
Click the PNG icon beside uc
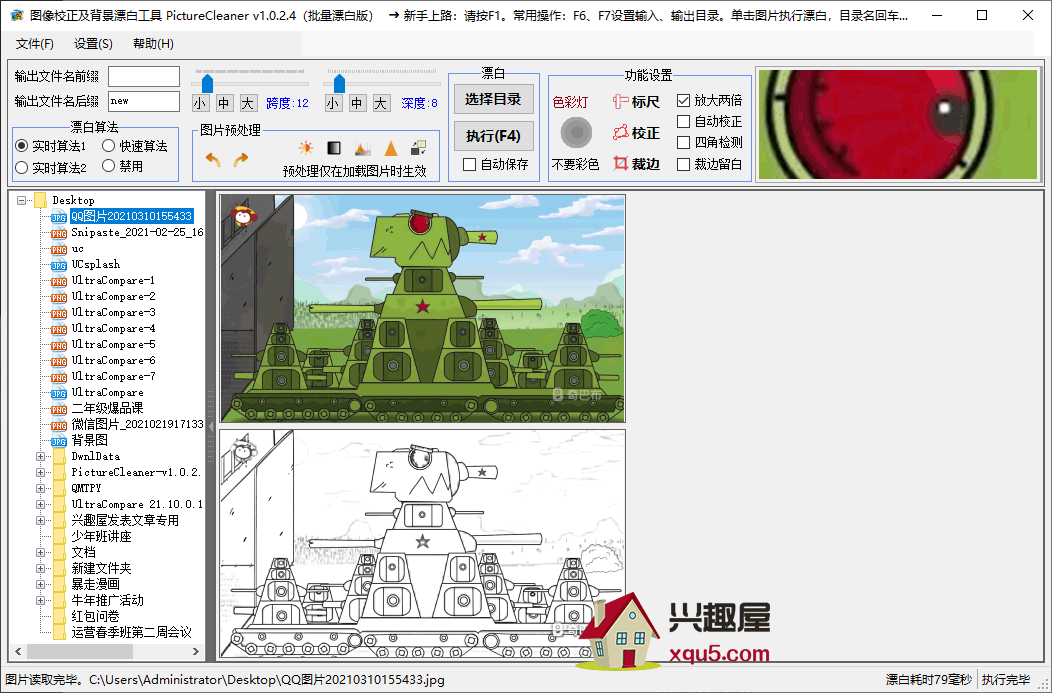click(x=59, y=249)
